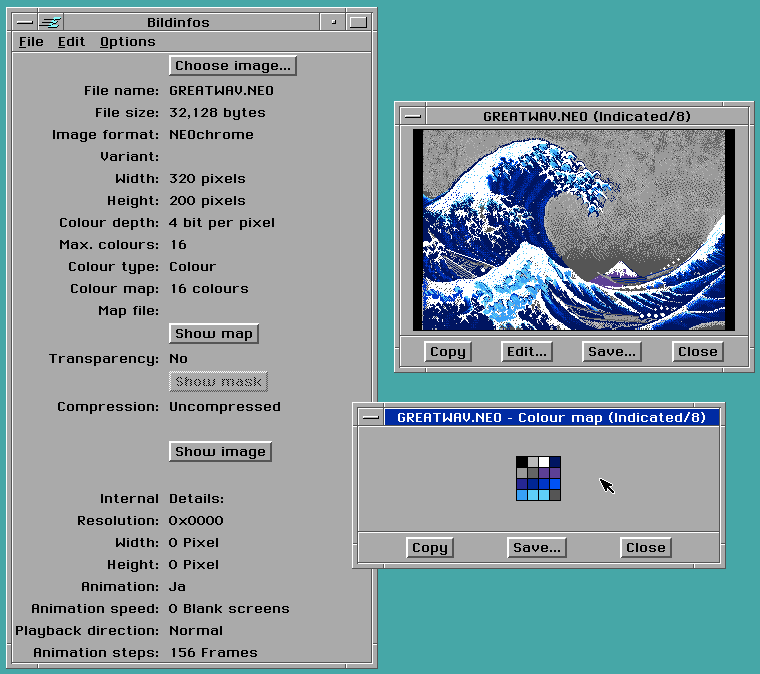Maximize the Bildinfos window
Image resolution: width=760 pixels, height=674 pixels.
[x=358, y=22]
